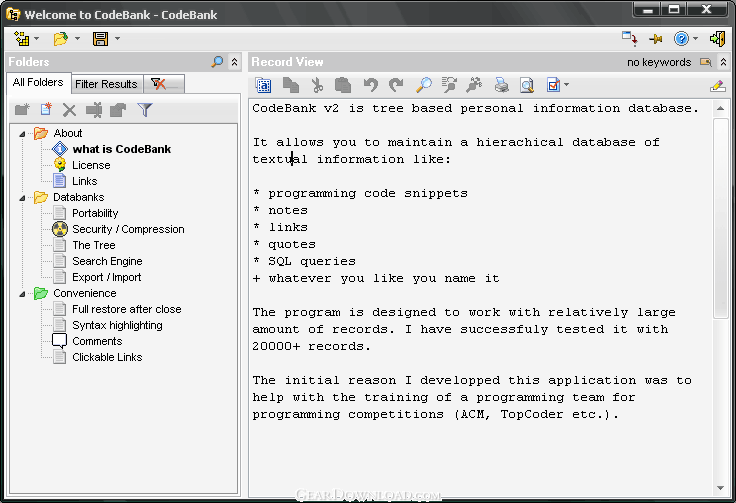Select the About folder

[68, 133]
